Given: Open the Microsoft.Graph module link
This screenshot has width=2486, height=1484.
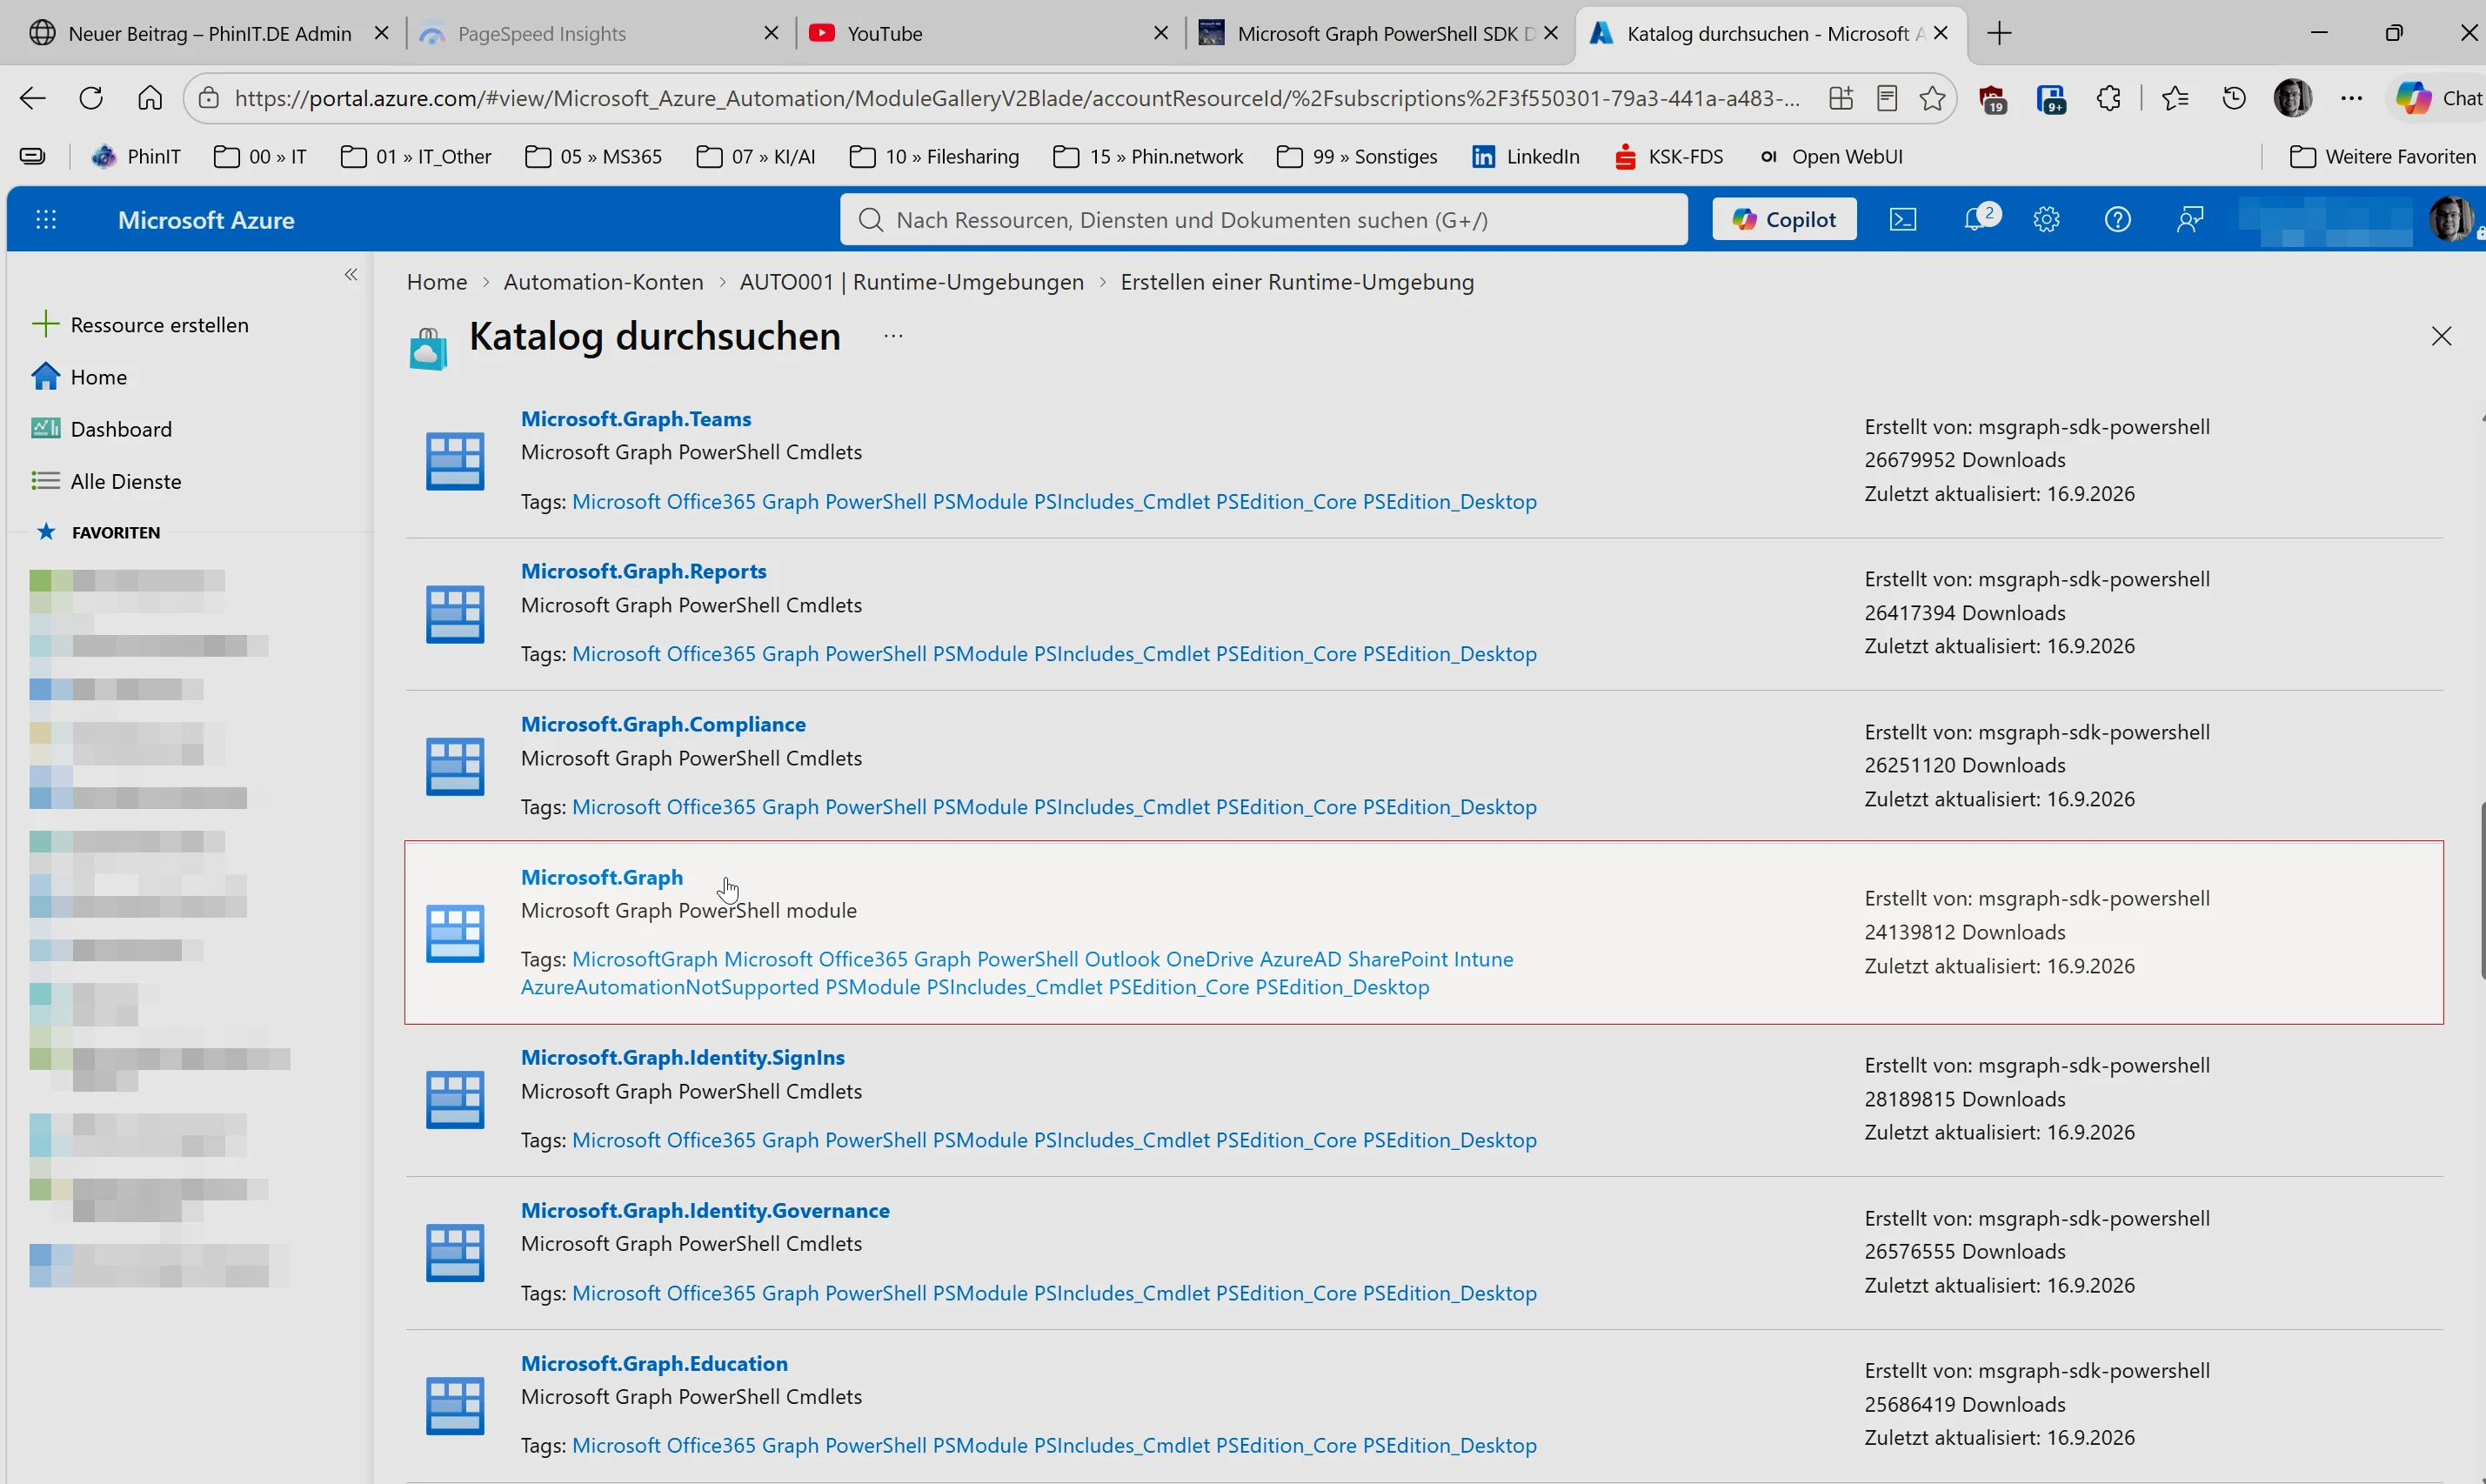Looking at the screenshot, I should (x=602, y=877).
